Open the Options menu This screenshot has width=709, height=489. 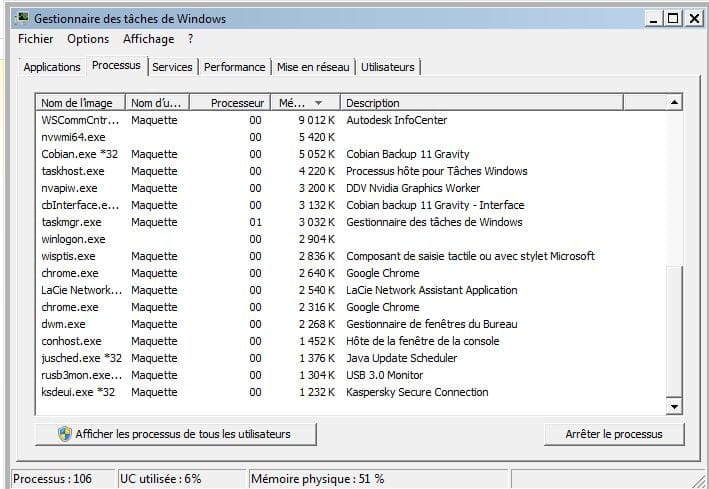pyautogui.click(x=88, y=39)
